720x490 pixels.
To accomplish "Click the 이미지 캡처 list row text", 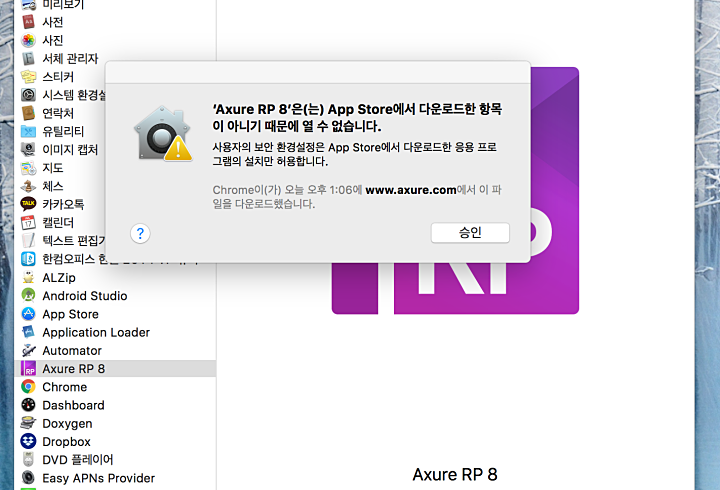I will (70, 150).
